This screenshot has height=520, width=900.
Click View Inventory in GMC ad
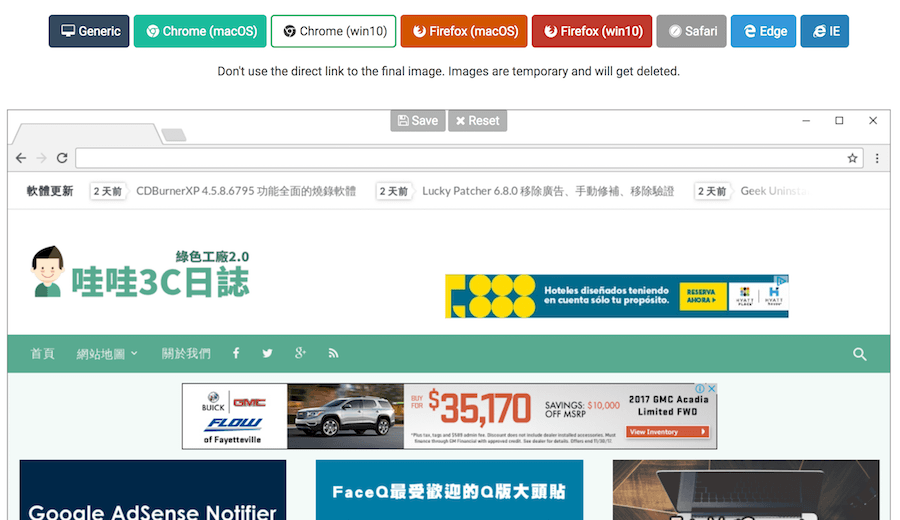[667, 432]
